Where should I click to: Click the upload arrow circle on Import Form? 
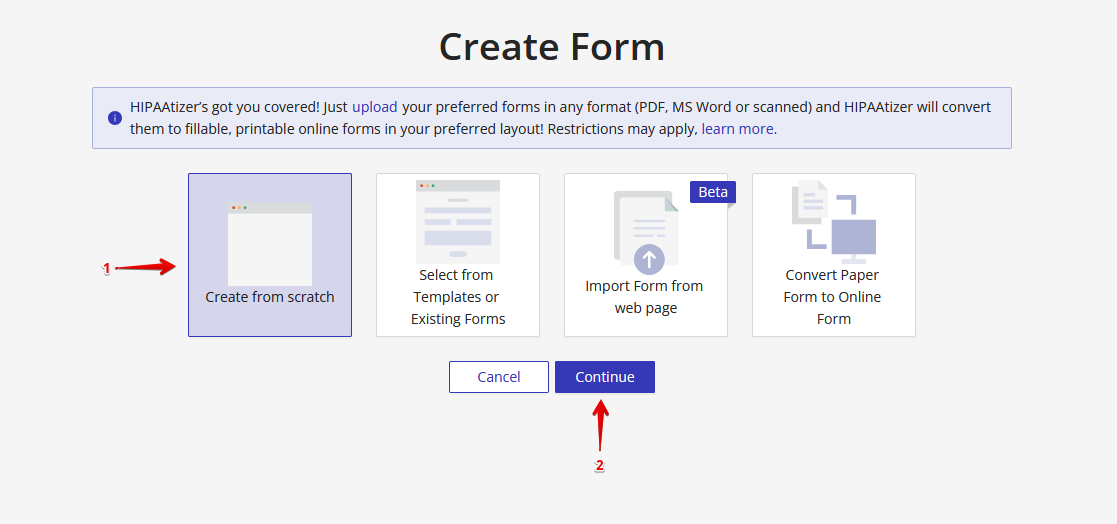(x=649, y=260)
